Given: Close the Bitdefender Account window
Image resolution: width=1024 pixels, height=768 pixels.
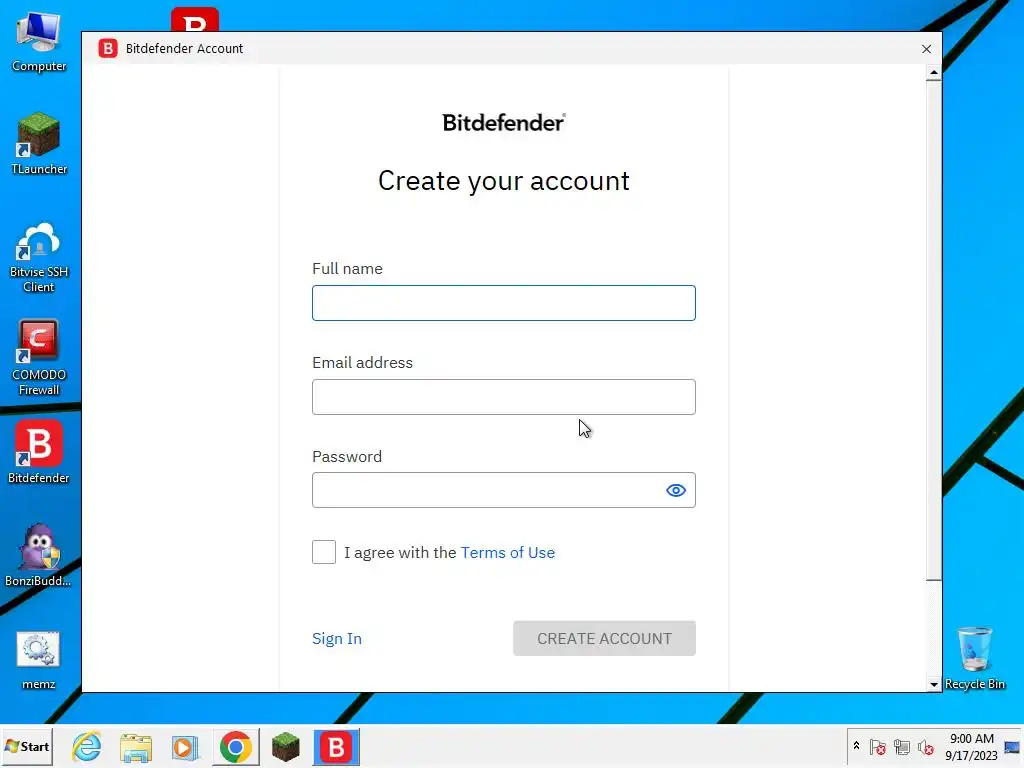Looking at the screenshot, I should click(926, 49).
